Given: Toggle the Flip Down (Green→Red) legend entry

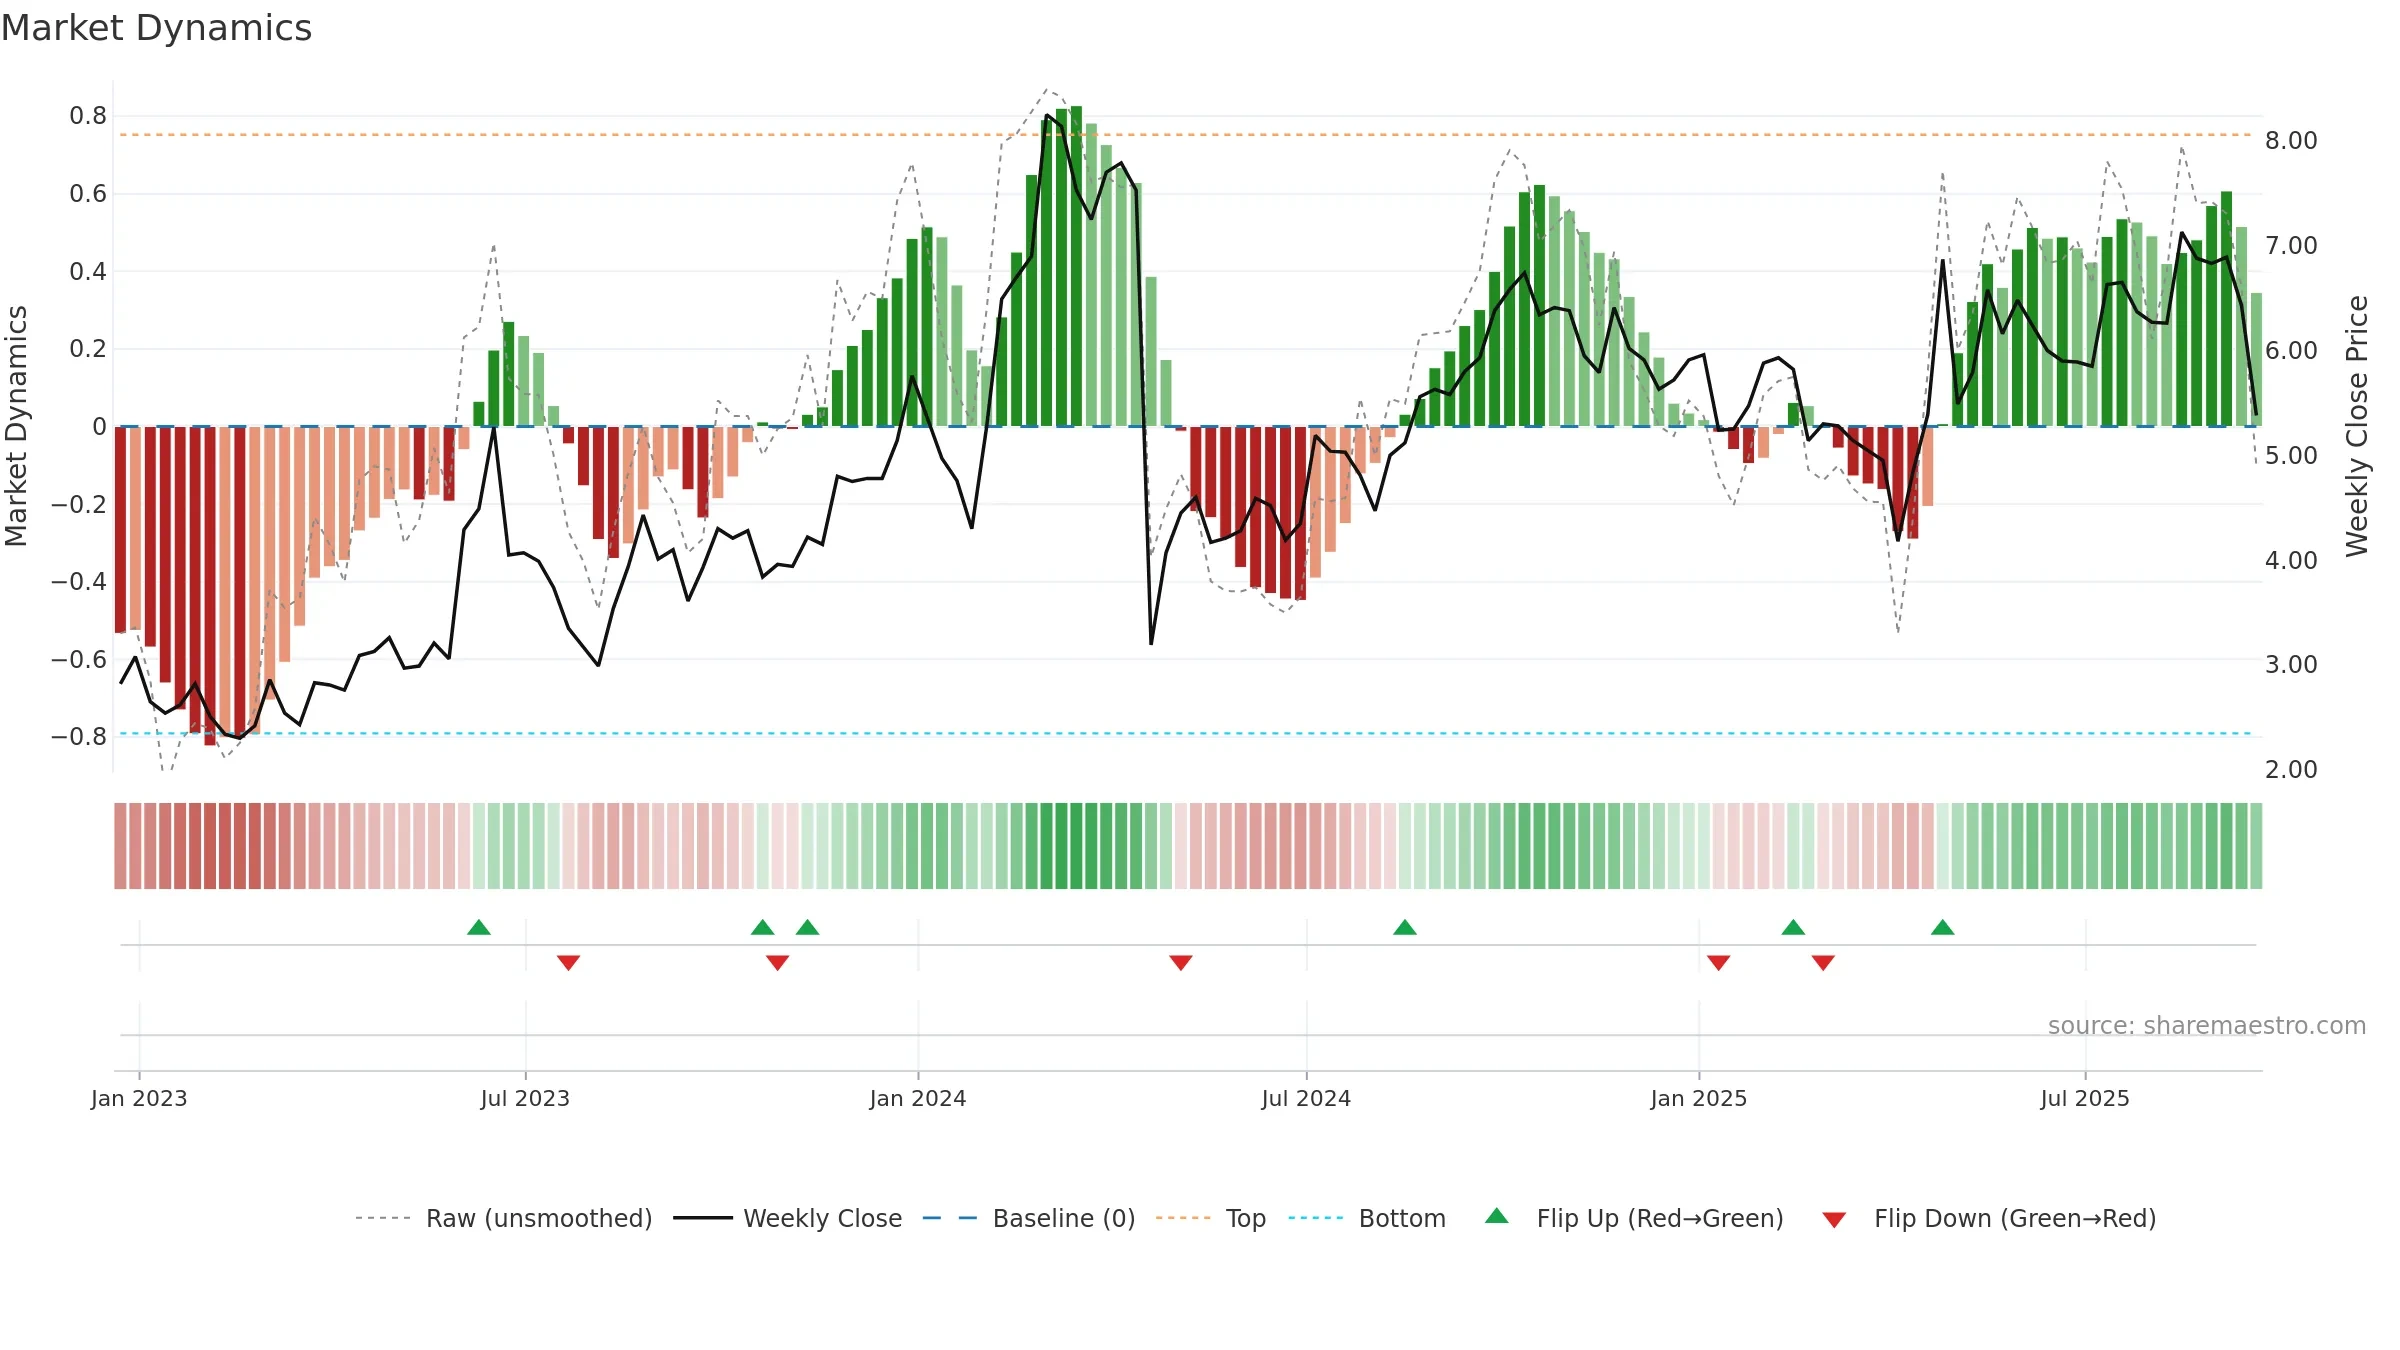Looking at the screenshot, I should [1988, 1218].
